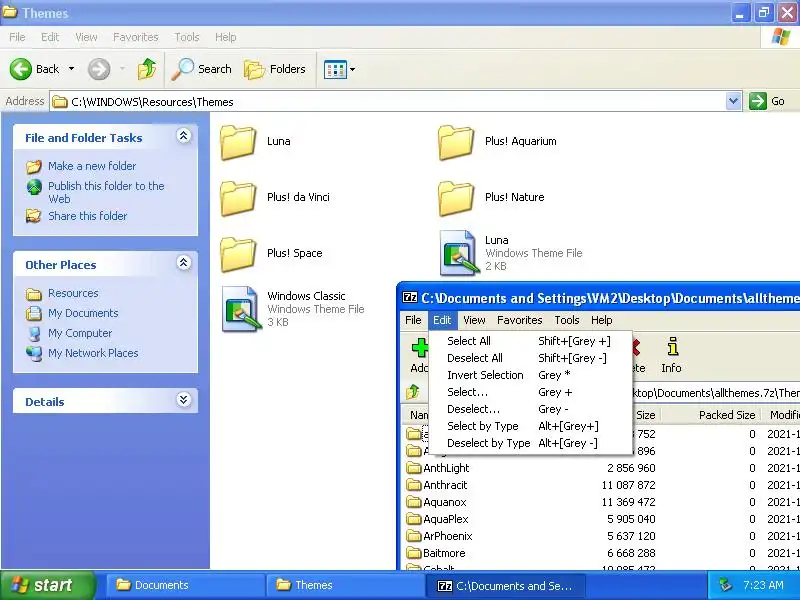Click the system tray network icon
The image size is (800, 600).
pos(725,585)
